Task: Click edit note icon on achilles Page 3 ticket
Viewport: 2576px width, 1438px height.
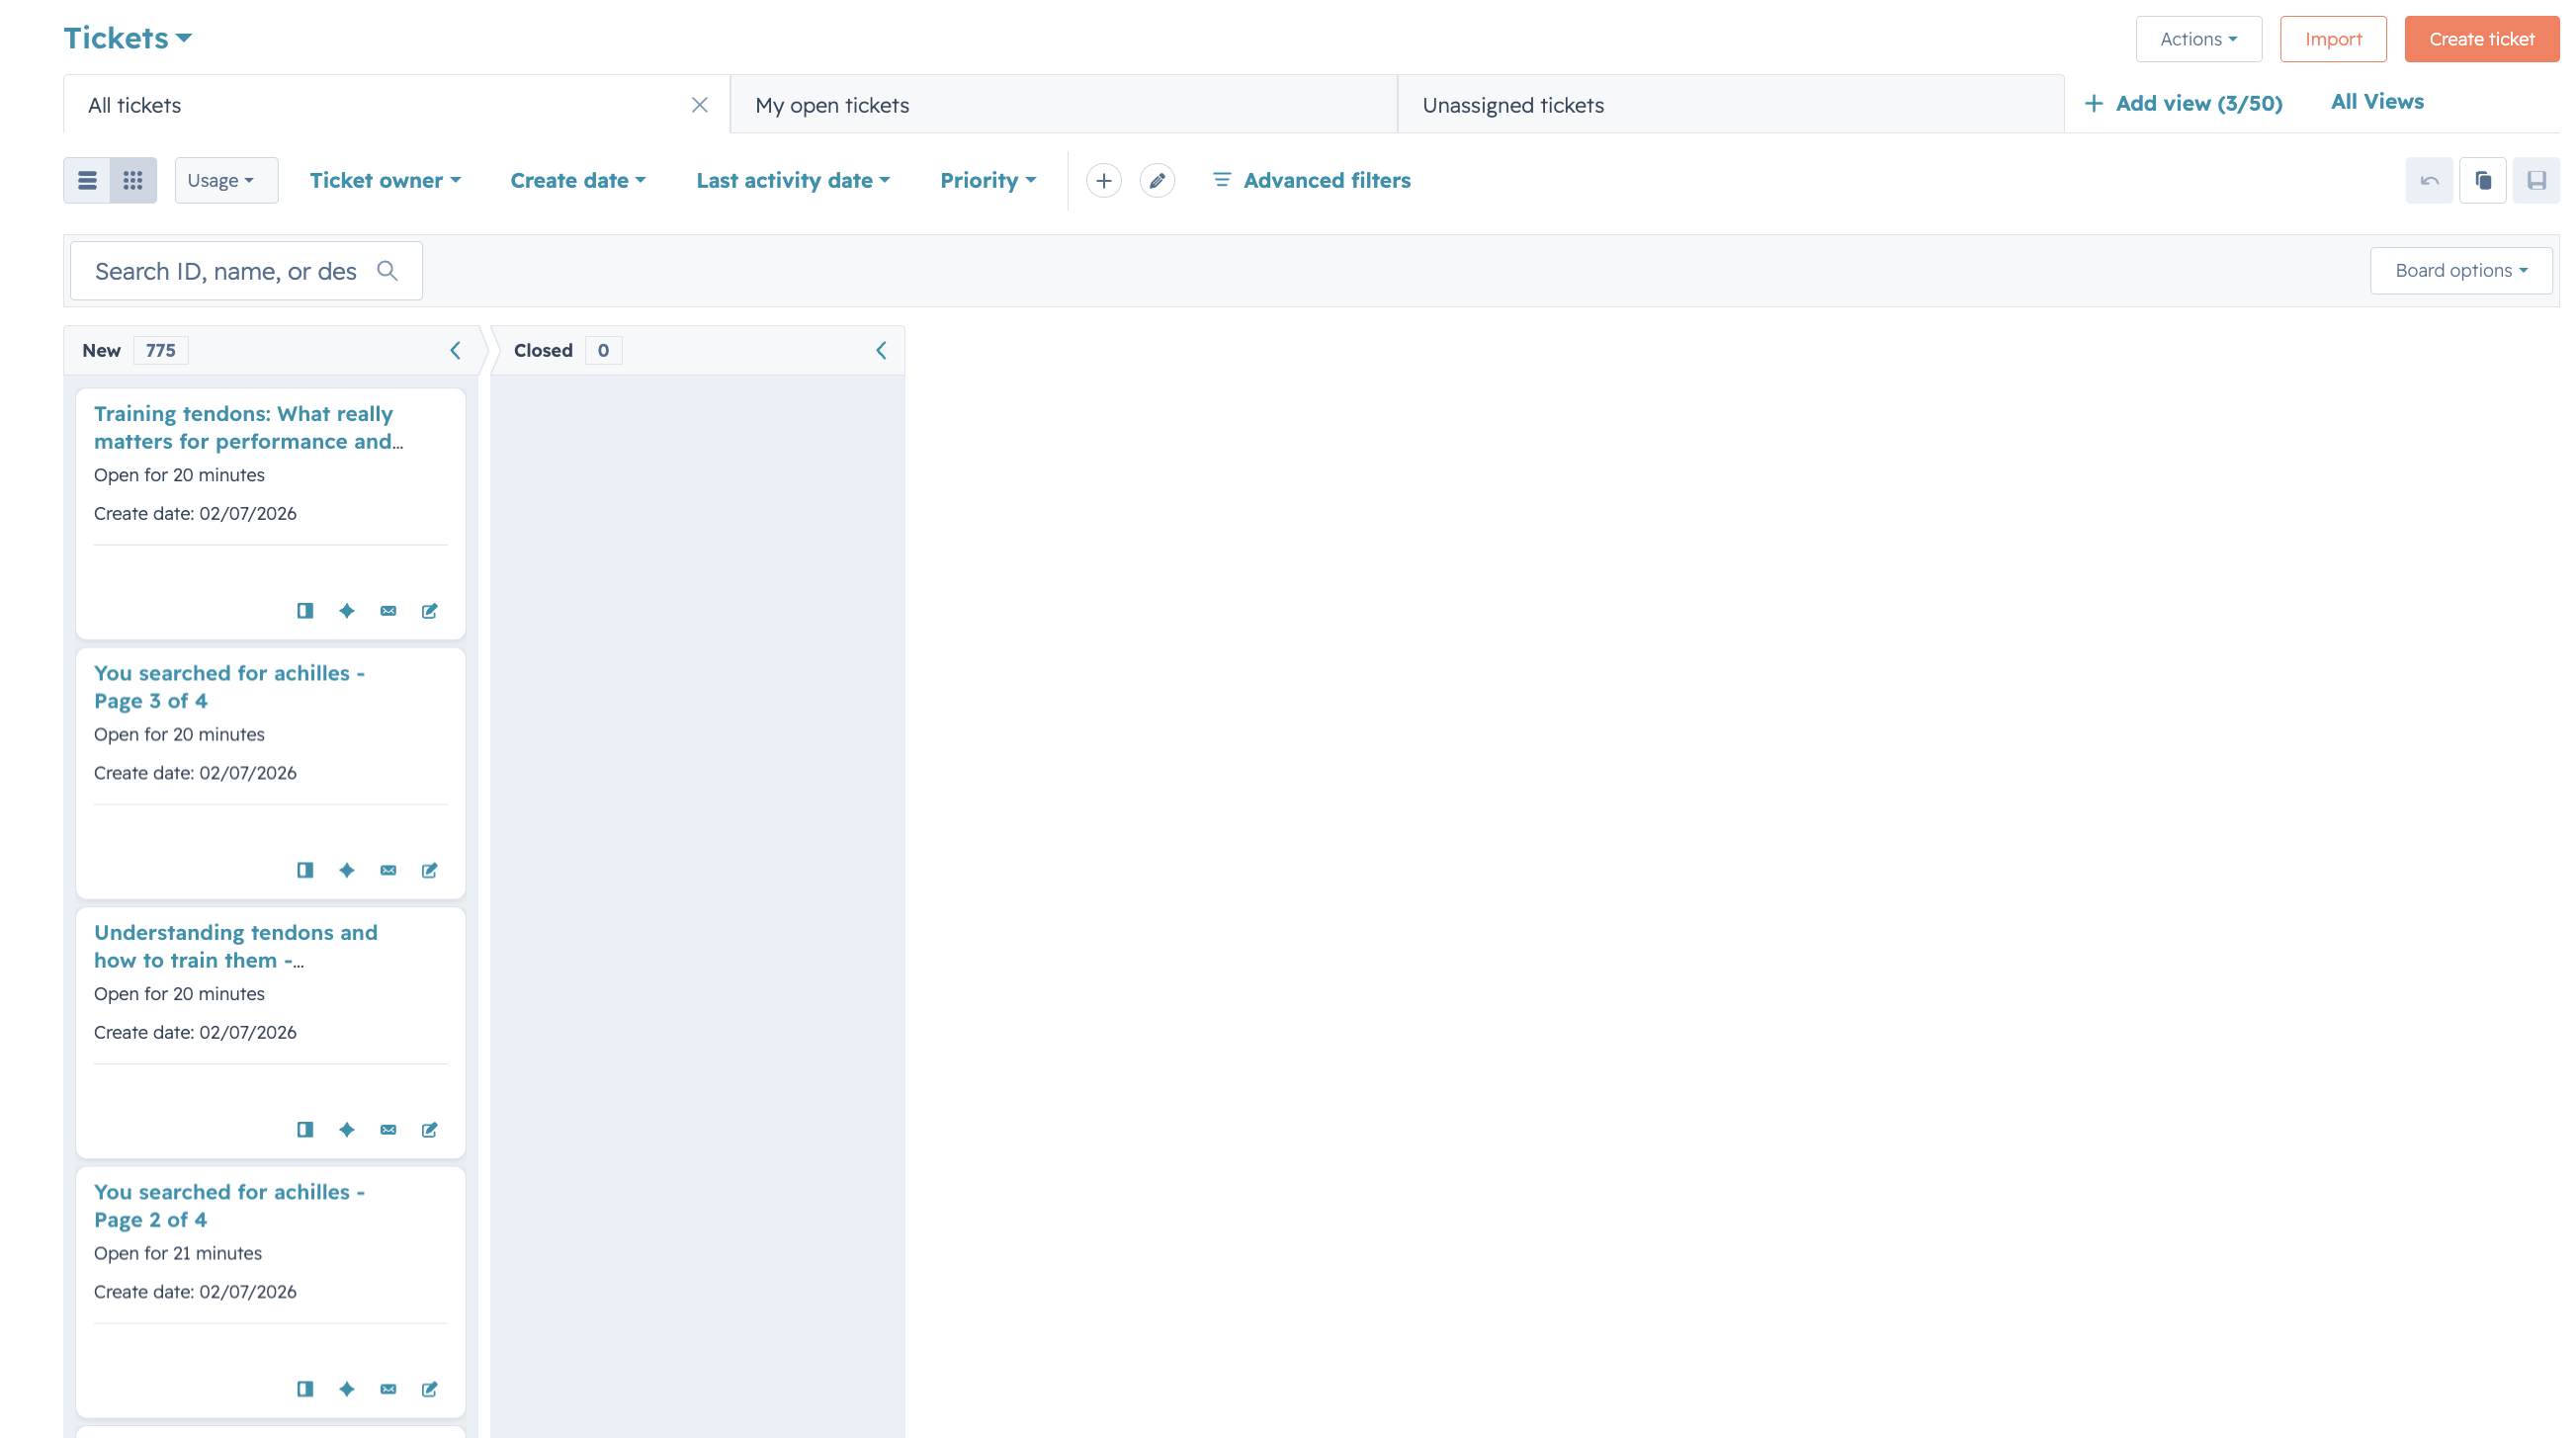Action: [429, 870]
